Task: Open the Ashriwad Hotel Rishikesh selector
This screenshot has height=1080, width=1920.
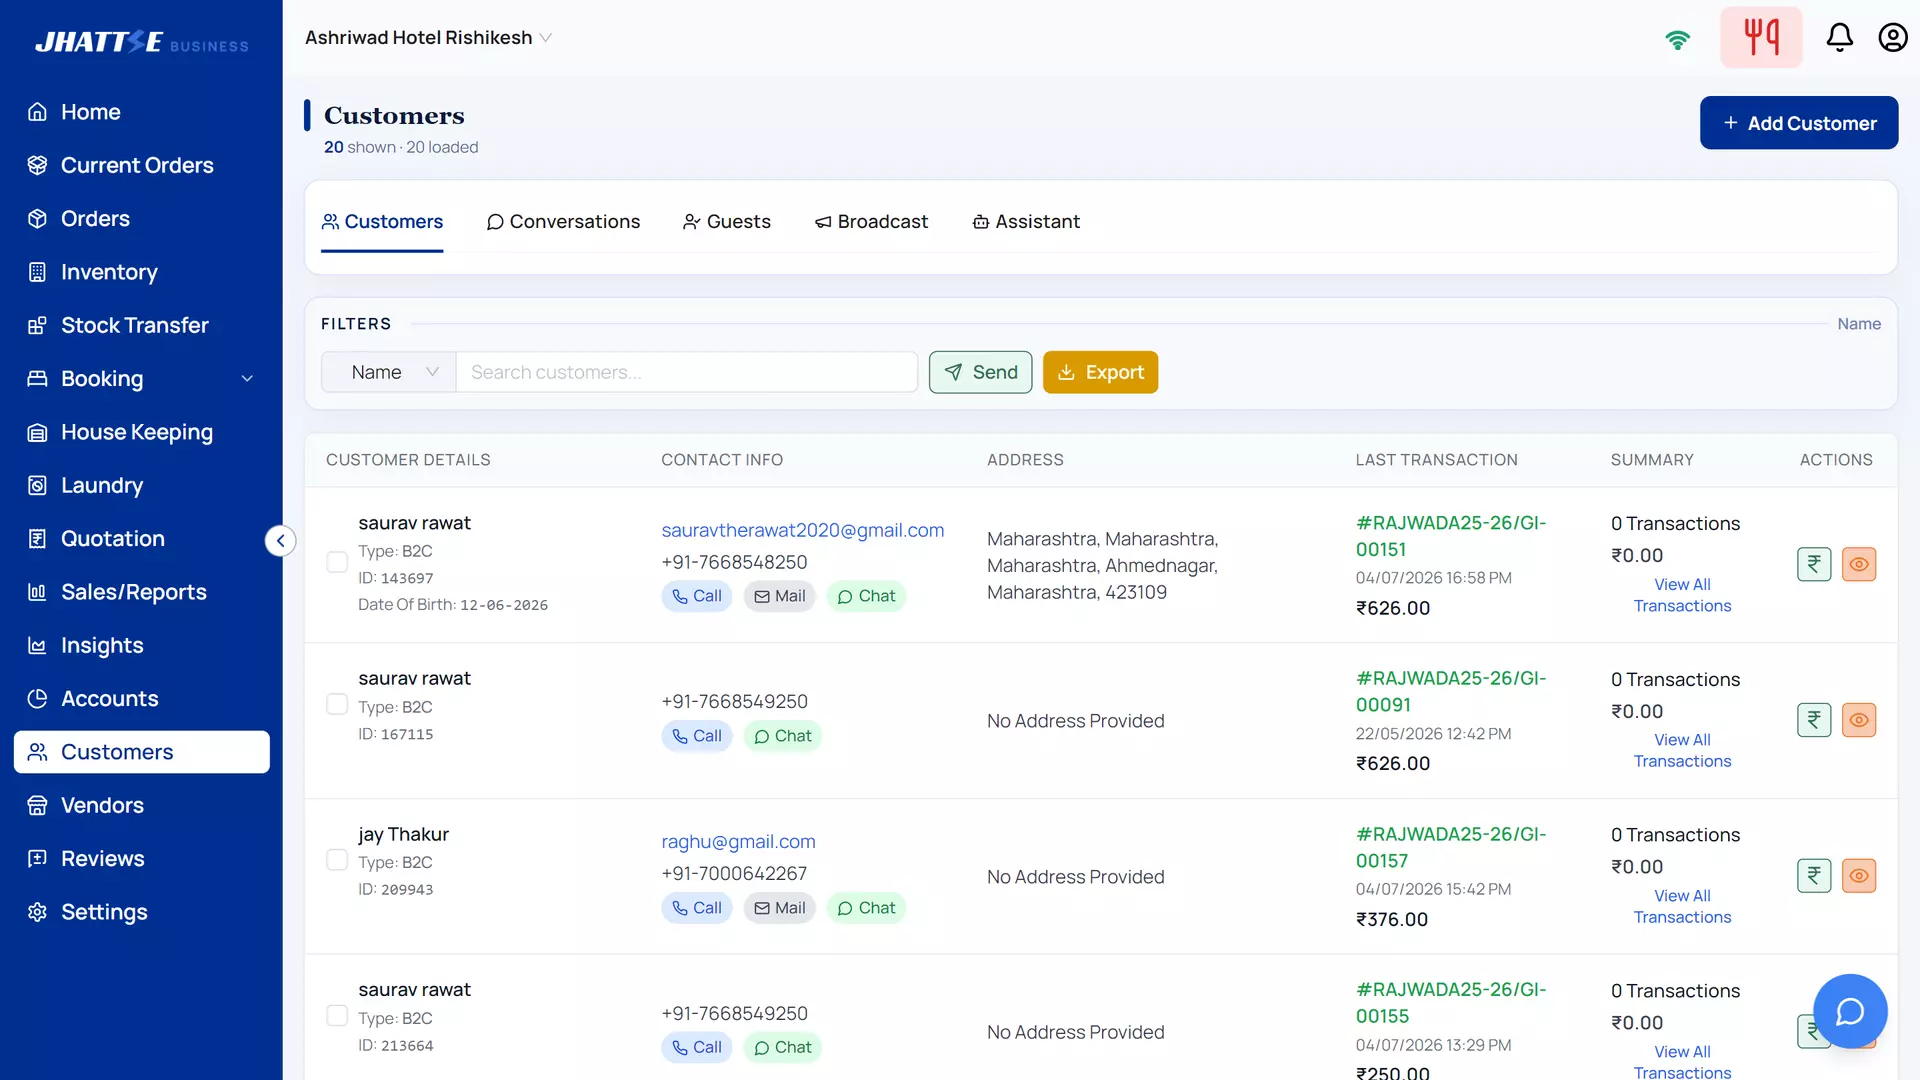Action: (428, 38)
